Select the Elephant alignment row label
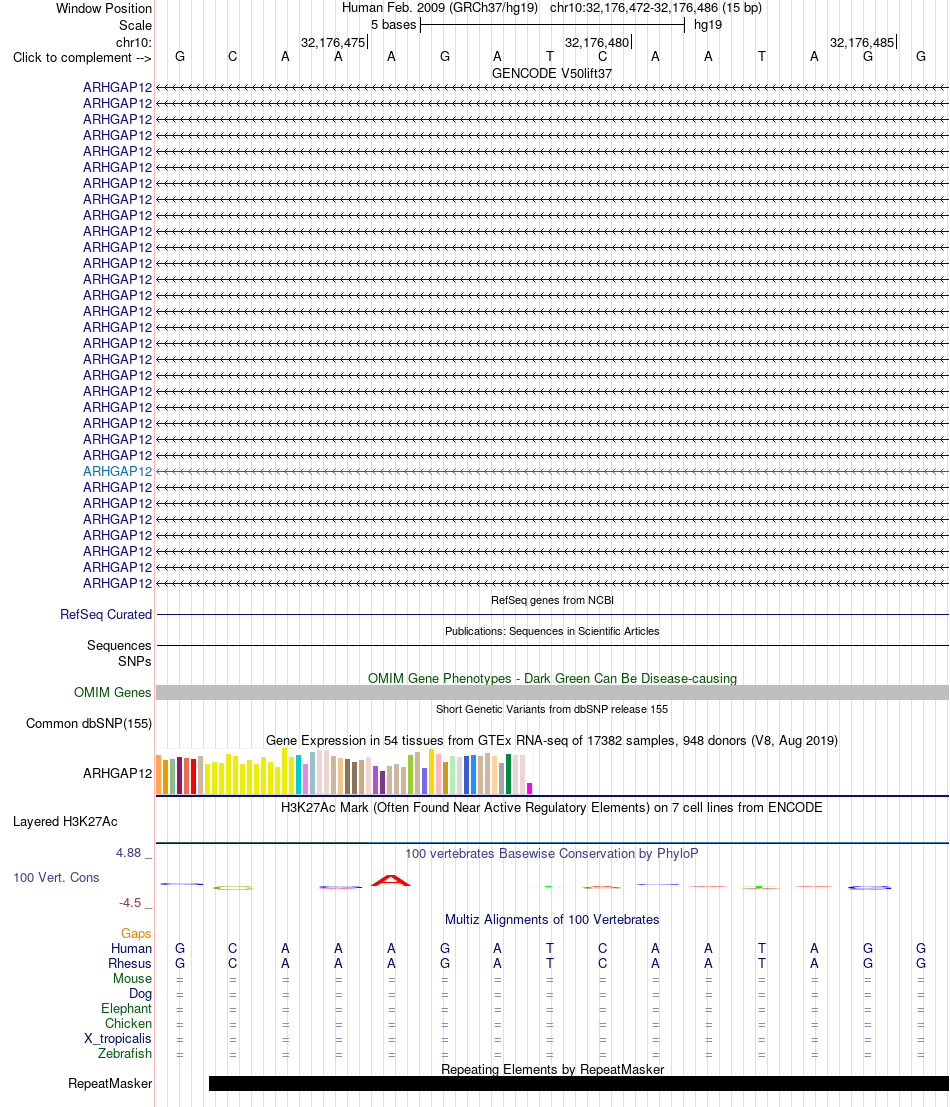This screenshot has height=1107, width=950. [x=126, y=1009]
